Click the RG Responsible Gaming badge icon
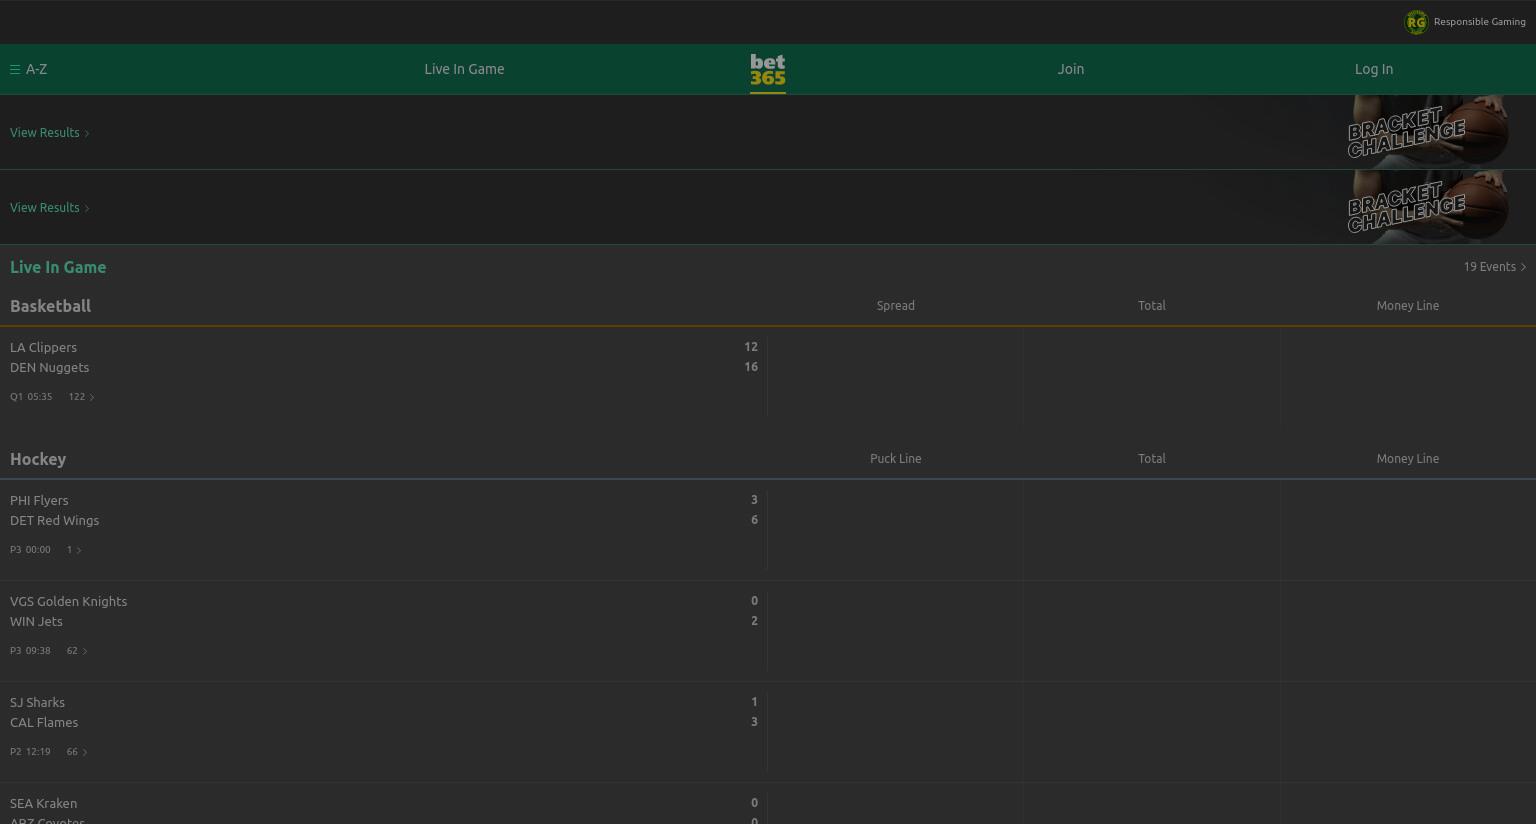The image size is (1536, 824). pos(1416,22)
